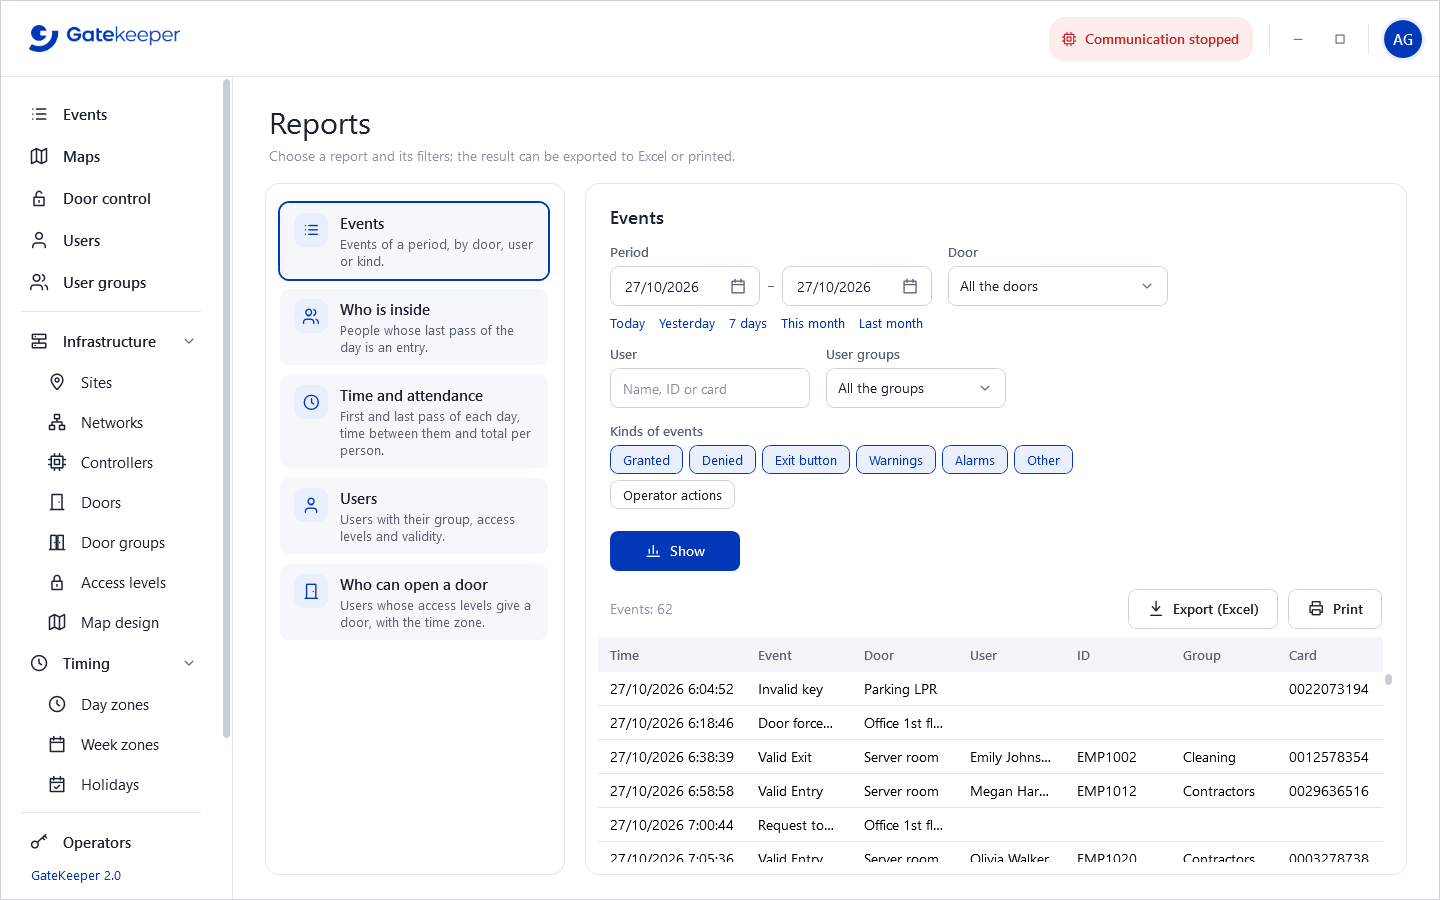Open the Door groups icon
This screenshot has height=900, width=1440.
pos(57,542)
